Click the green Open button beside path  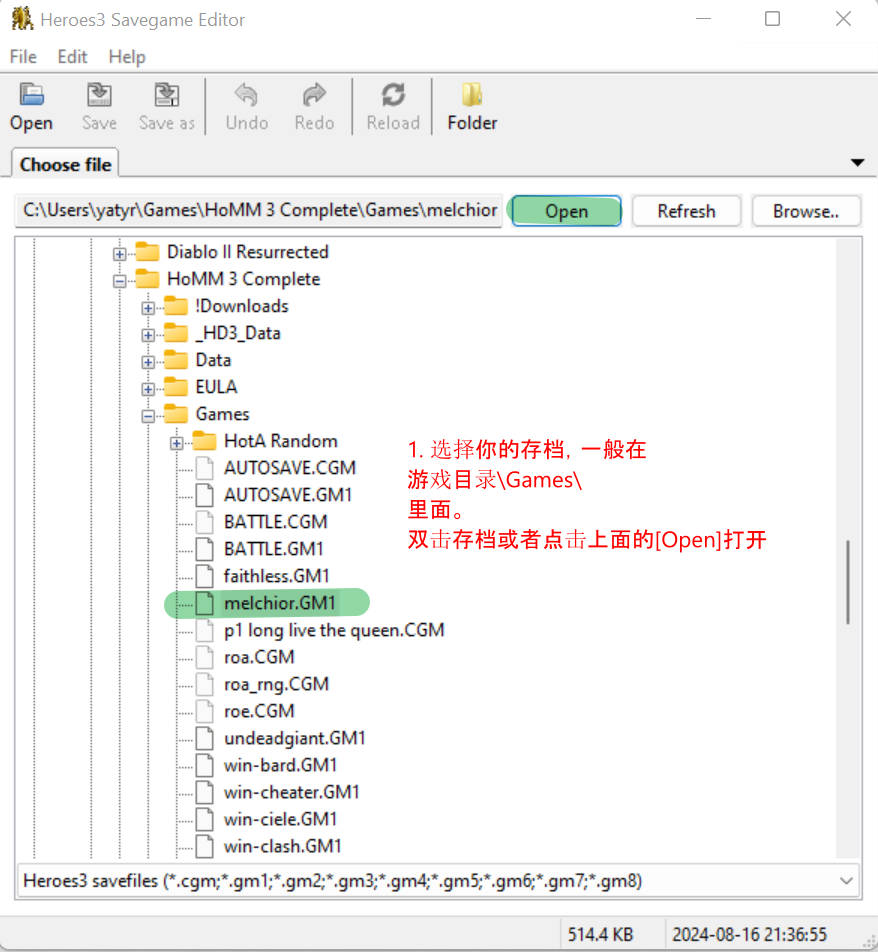pyautogui.click(x=567, y=211)
